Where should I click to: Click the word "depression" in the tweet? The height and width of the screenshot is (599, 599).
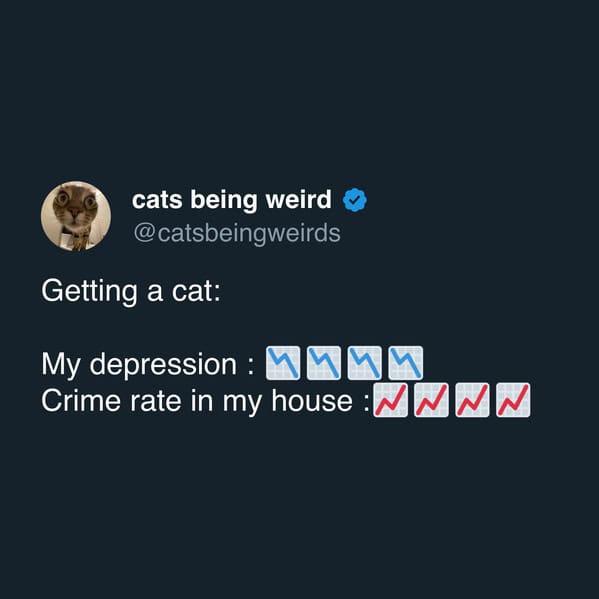pos(163,366)
